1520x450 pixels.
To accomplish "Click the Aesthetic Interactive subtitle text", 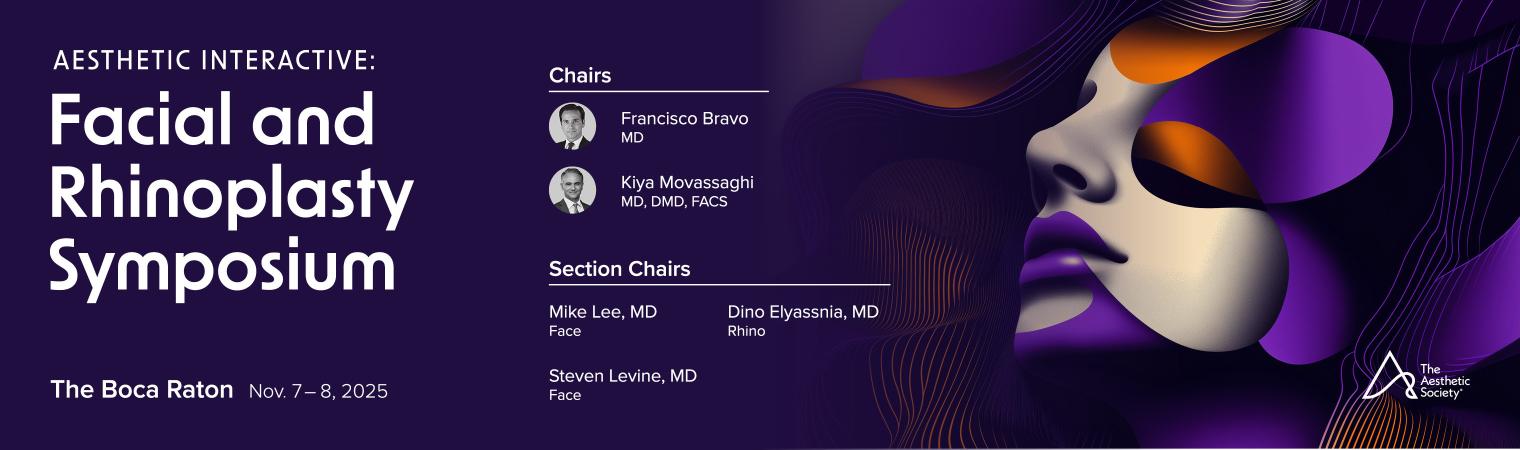I will pyautogui.click(x=214, y=61).
